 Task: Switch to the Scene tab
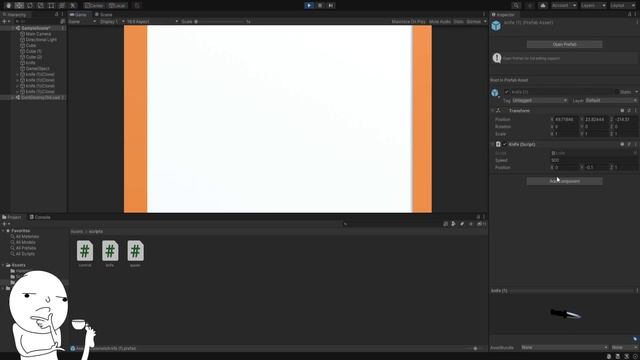pyautogui.click(x=103, y=15)
